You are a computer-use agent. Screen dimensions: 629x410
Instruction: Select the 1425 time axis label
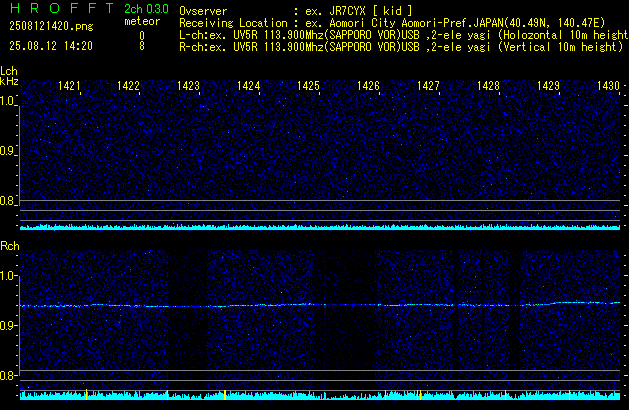pyautogui.click(x=308, y=86)
